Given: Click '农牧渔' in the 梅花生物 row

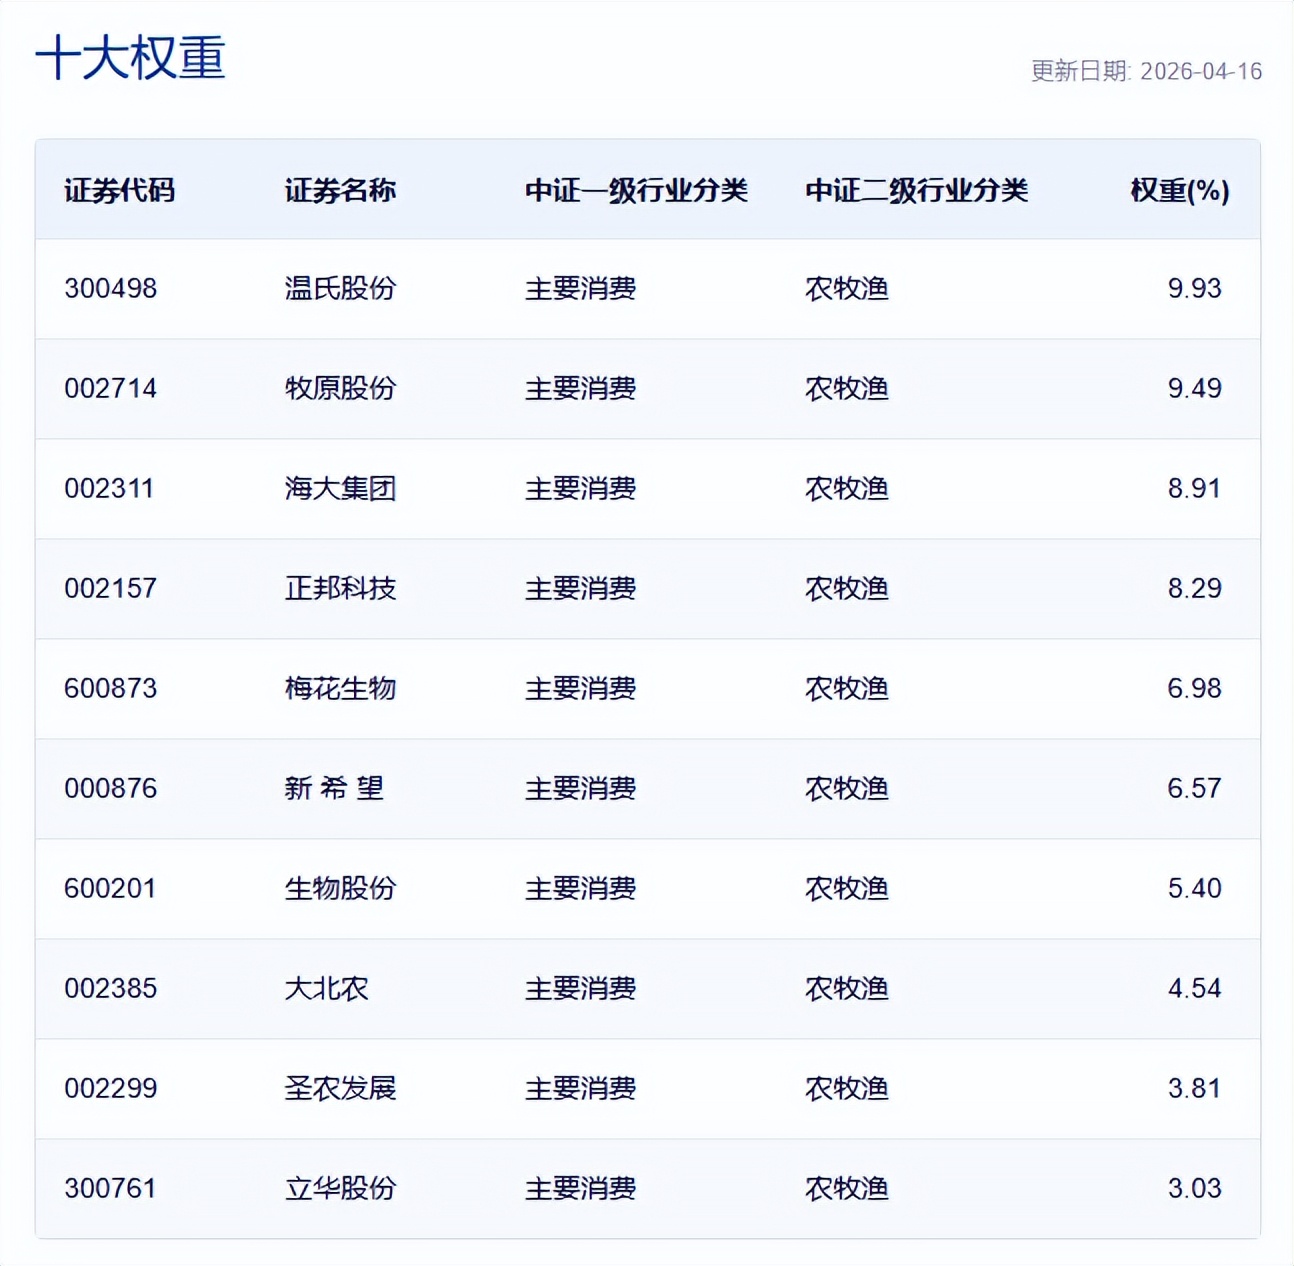Looking at the screenshot, I should [x=847, y=688].
